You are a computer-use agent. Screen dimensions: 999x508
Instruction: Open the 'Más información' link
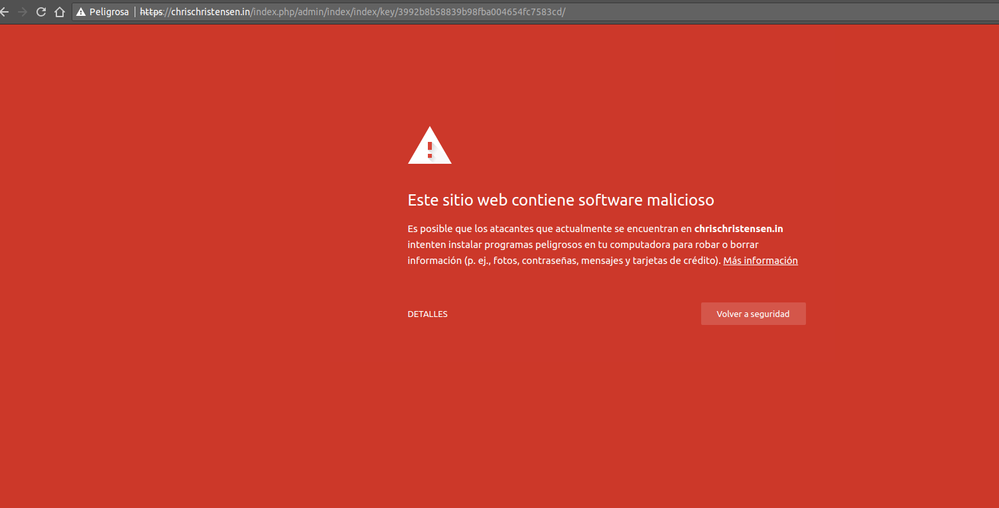760,261
